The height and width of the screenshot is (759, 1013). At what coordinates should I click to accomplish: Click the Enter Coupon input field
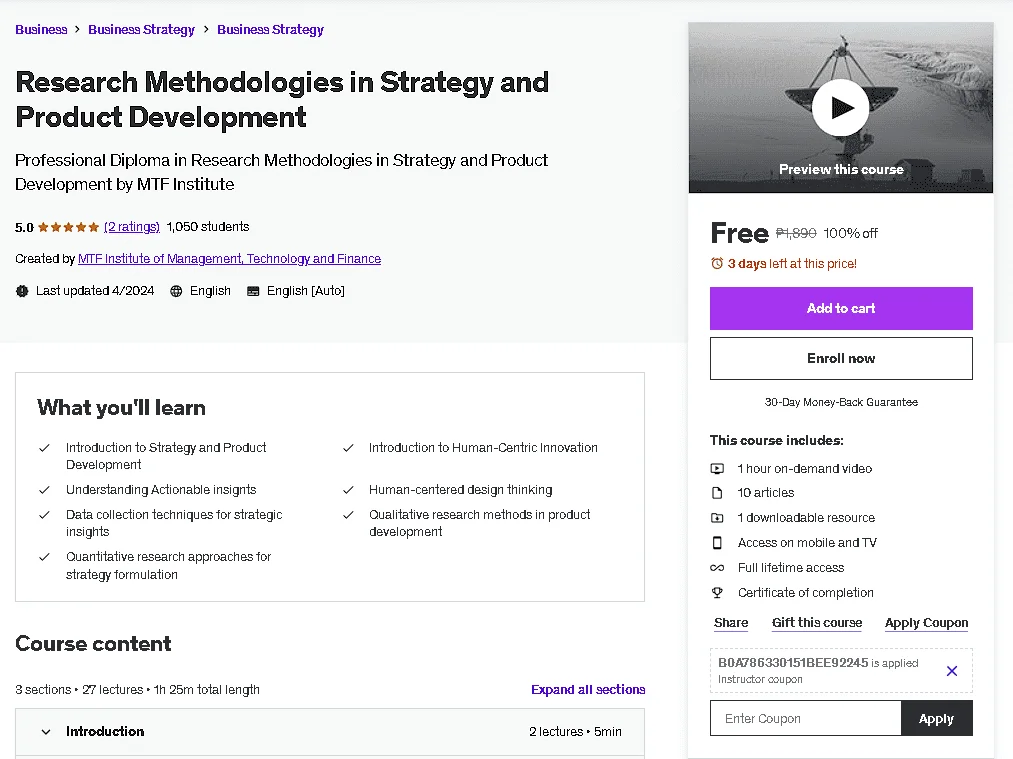point(806,718)
